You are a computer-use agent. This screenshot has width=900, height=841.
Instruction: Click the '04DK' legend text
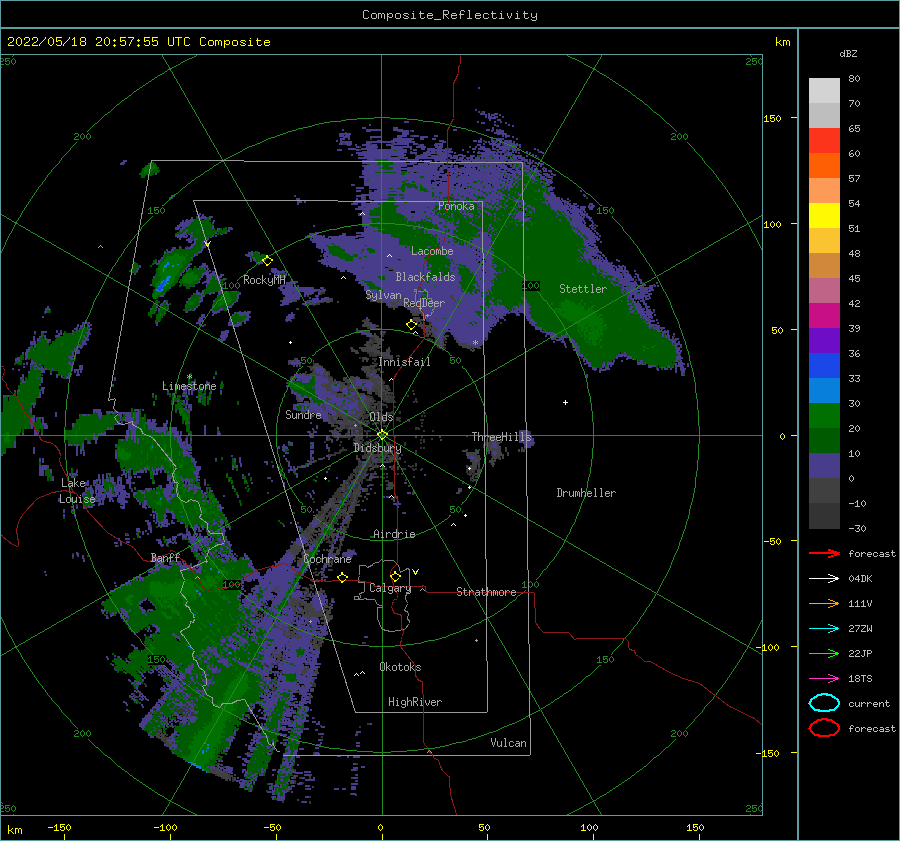point(860,579)
